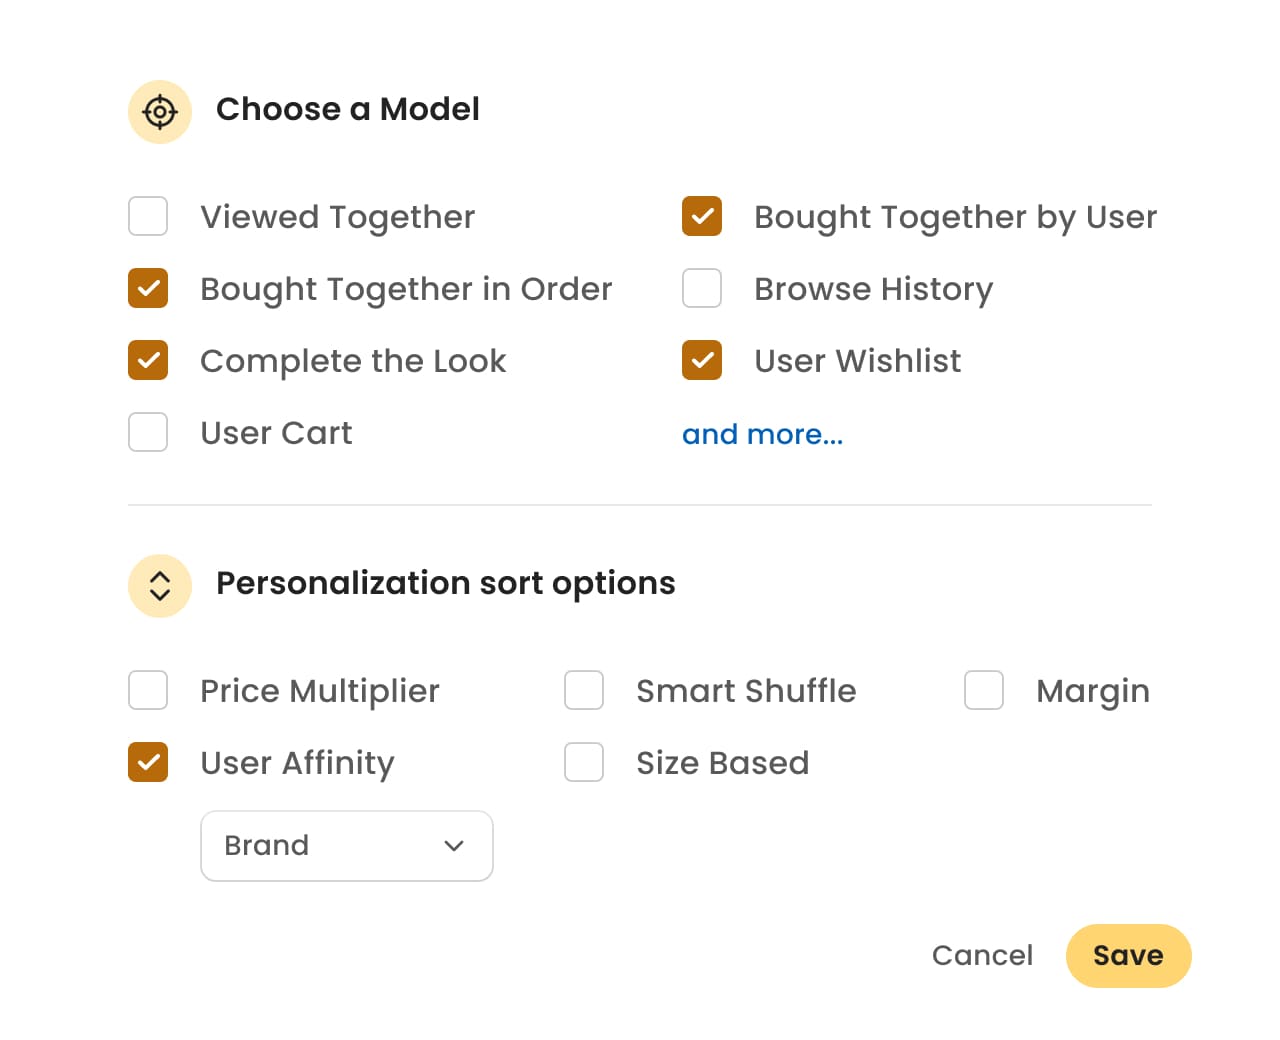Tick the User Cart checkbox

[x=148, y=432]
